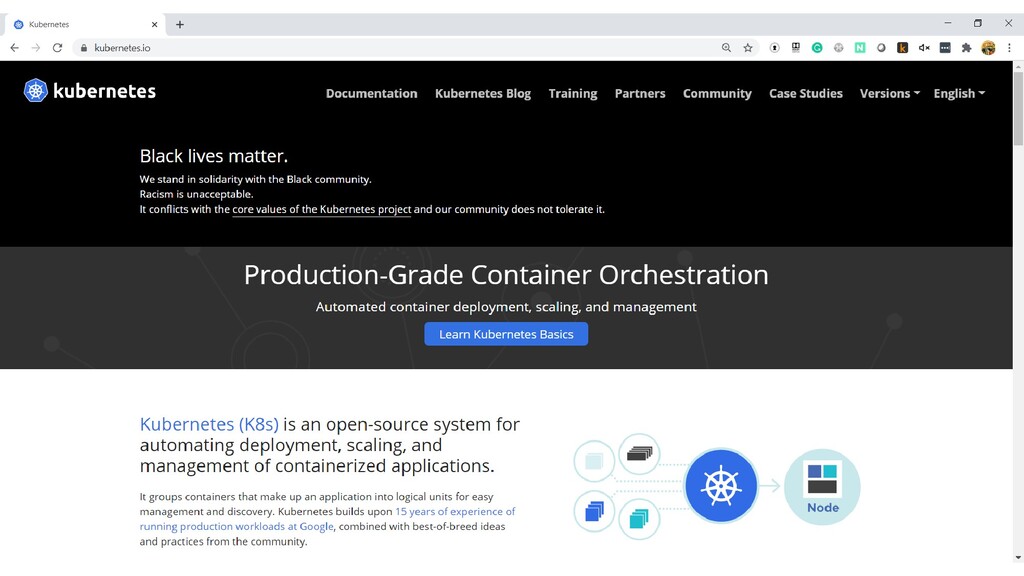View Case Studies

[806, 93]
